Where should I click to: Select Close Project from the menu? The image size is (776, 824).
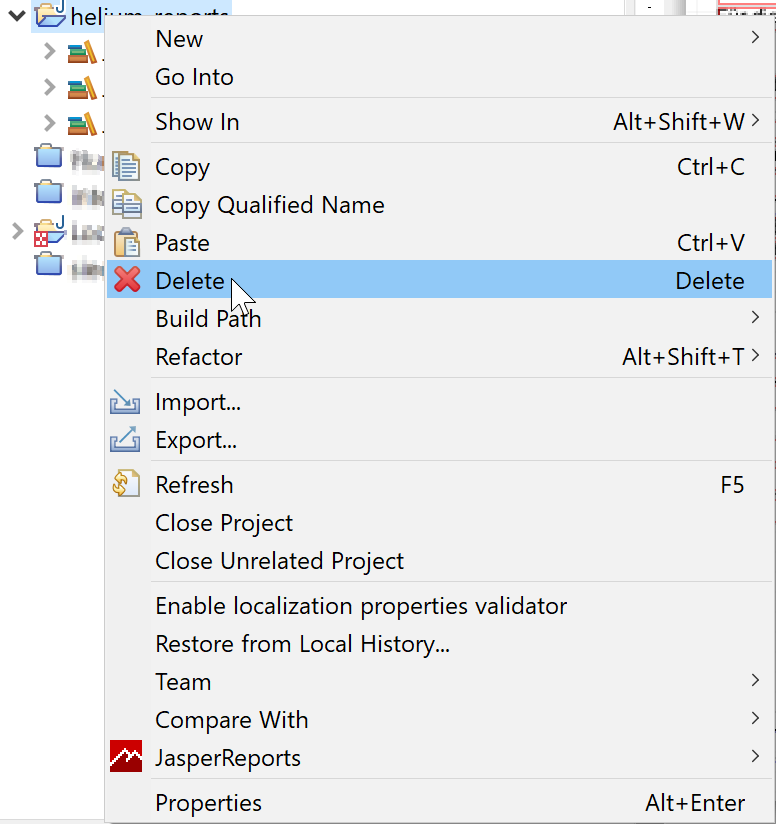click(x=224, y=523)
